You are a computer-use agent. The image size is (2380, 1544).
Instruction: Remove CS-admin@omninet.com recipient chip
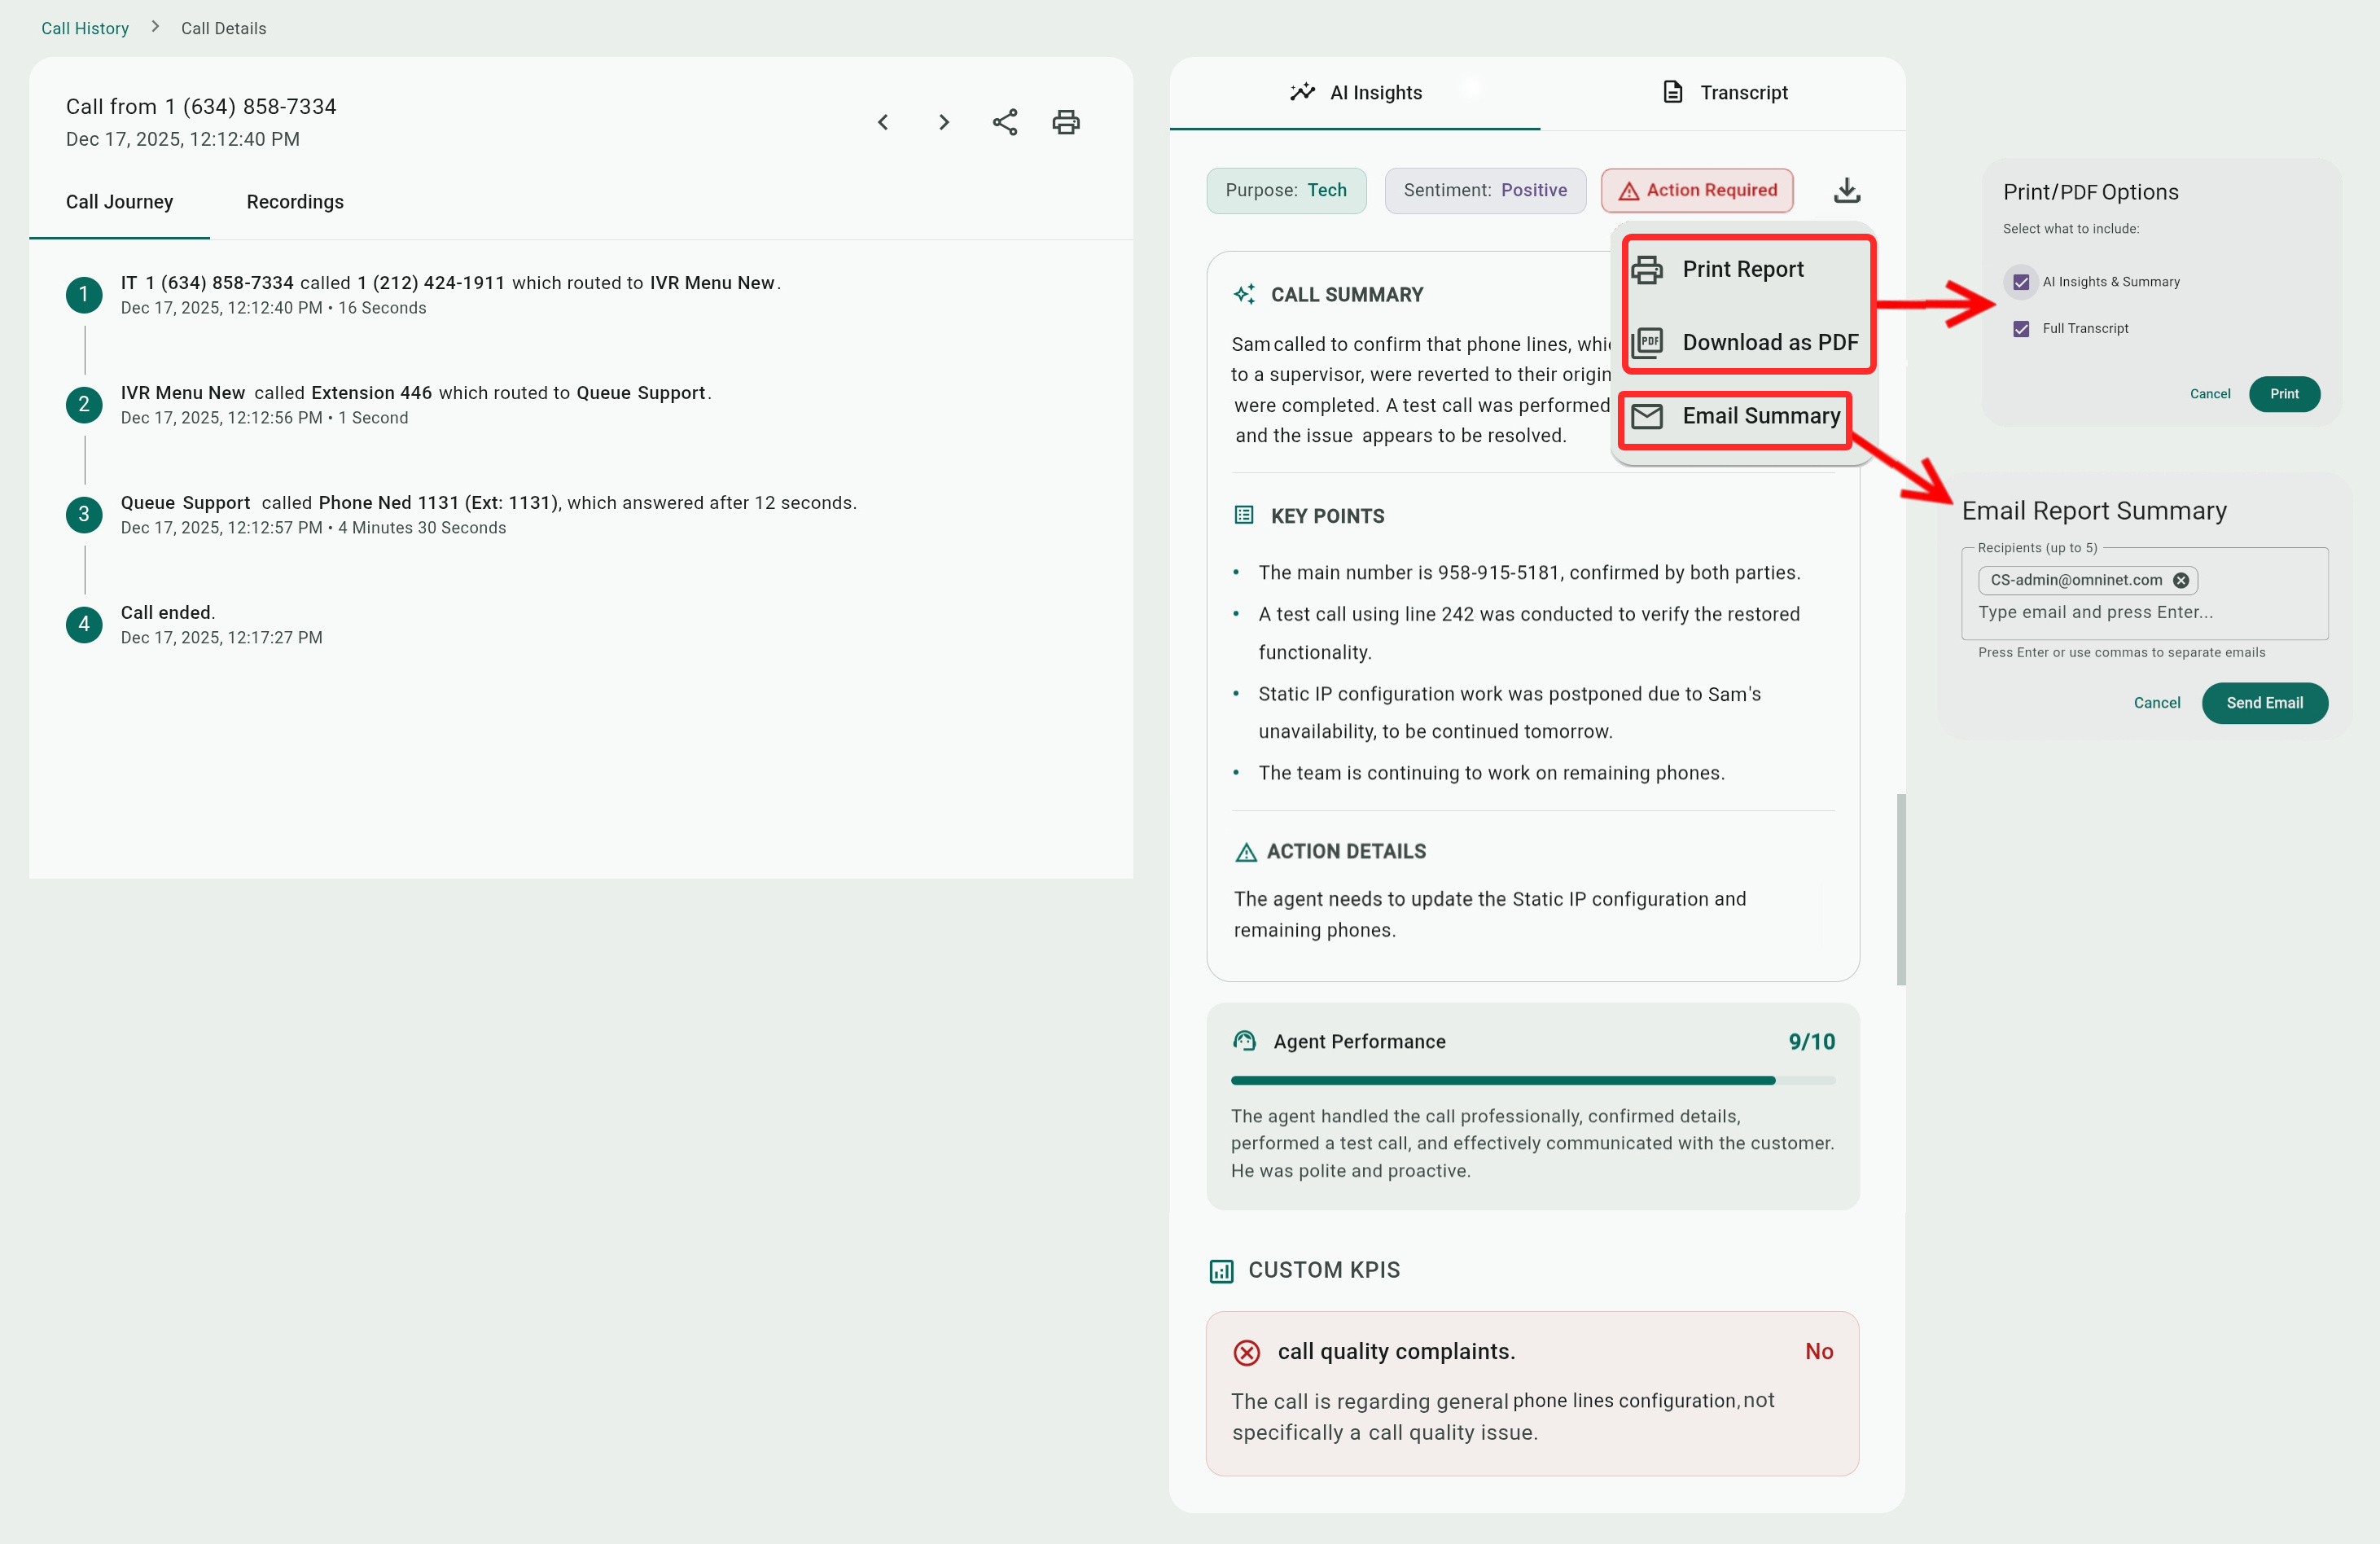[x=2180, y=580]
